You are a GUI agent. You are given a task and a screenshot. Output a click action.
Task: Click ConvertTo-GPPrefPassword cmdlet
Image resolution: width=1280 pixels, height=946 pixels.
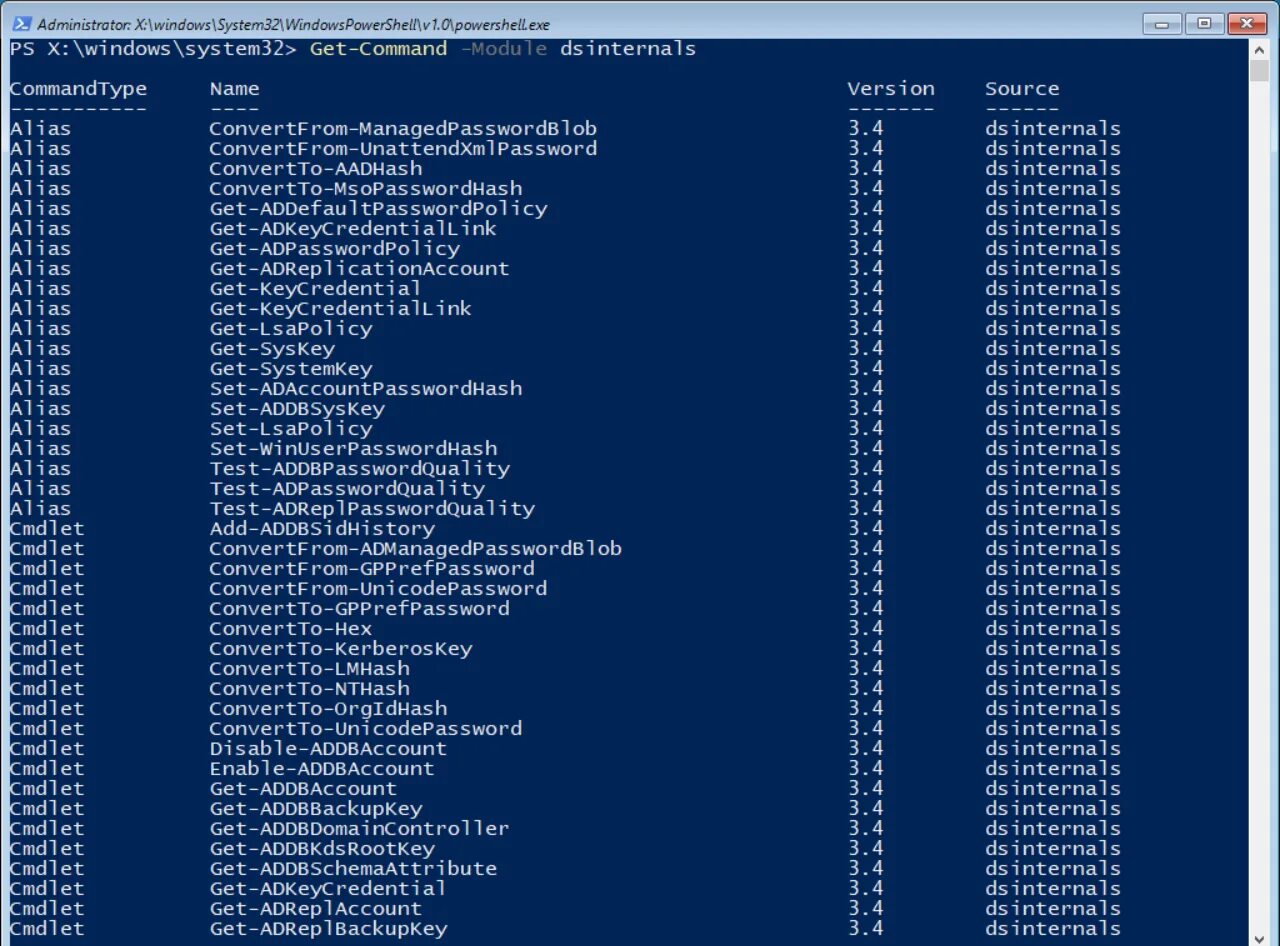359,609
